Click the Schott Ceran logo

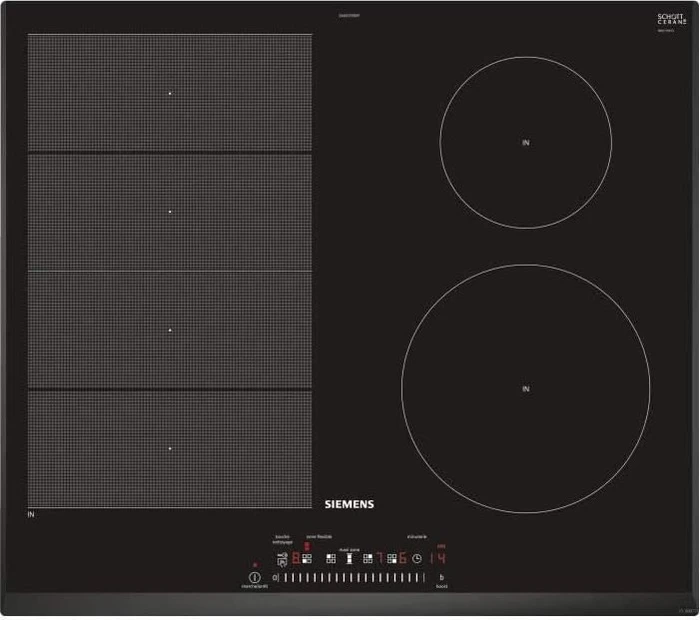(x=671, y=19)
